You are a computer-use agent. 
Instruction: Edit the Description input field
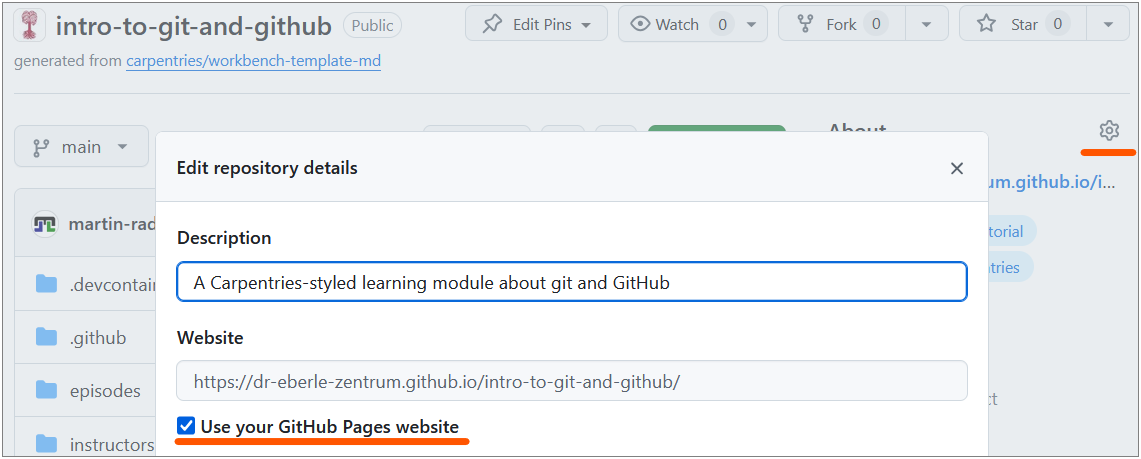(571, 282)
